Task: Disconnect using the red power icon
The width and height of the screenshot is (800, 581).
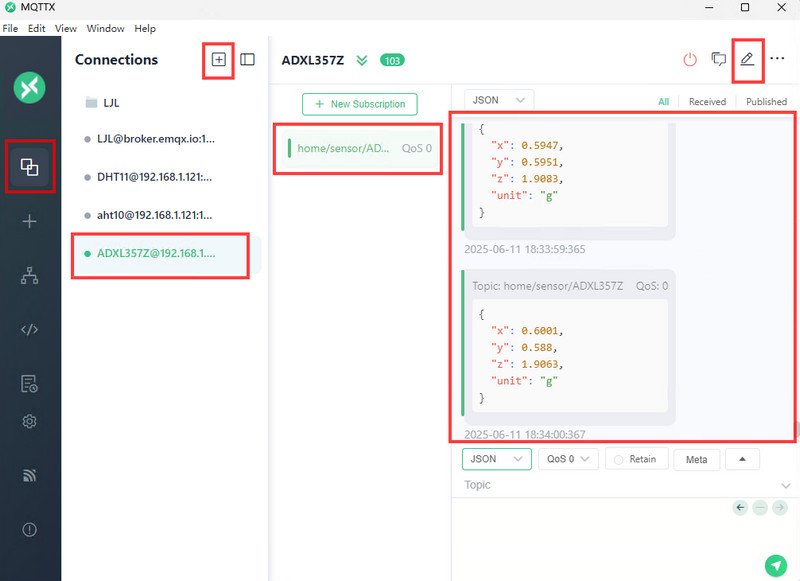Action: [690, 60]
